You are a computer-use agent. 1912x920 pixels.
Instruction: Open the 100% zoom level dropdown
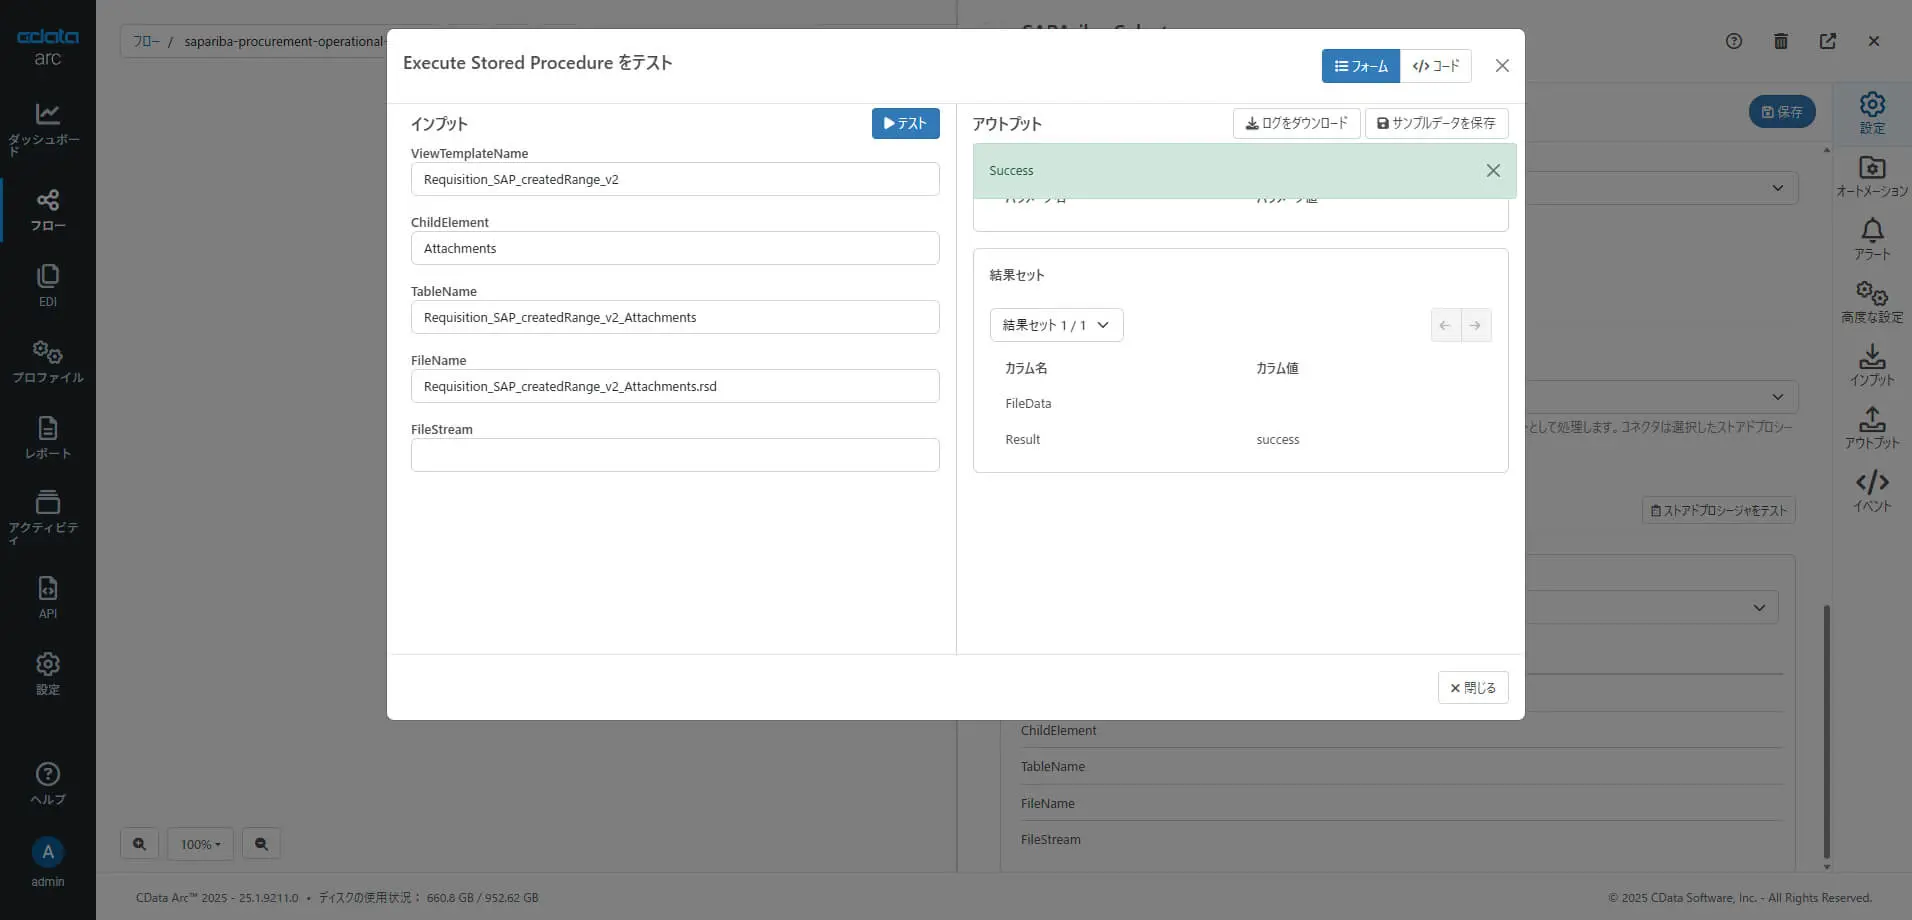200,844
